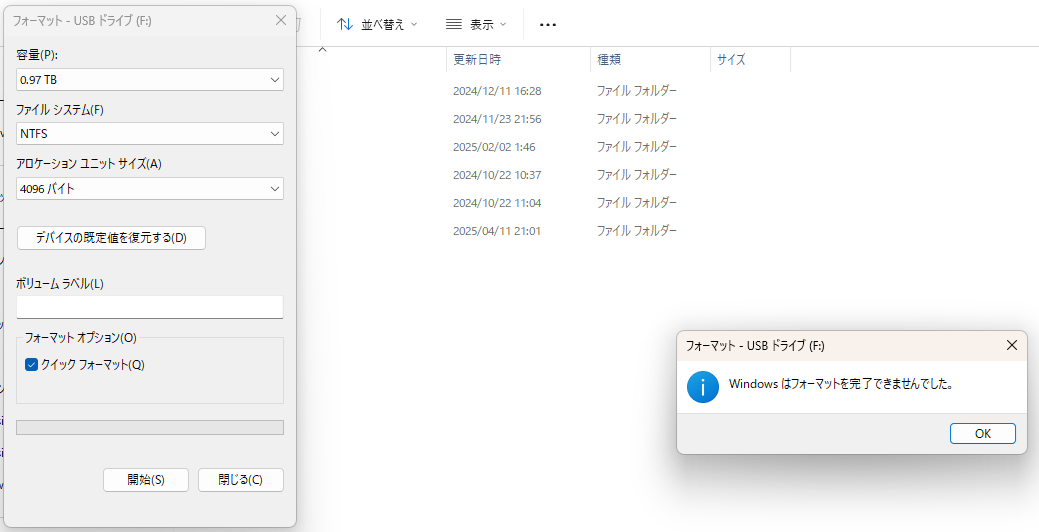This screenshot has height=532, width=1039.
Task: Open the 表示 view layout menu
Action: (x=476, y=24)
